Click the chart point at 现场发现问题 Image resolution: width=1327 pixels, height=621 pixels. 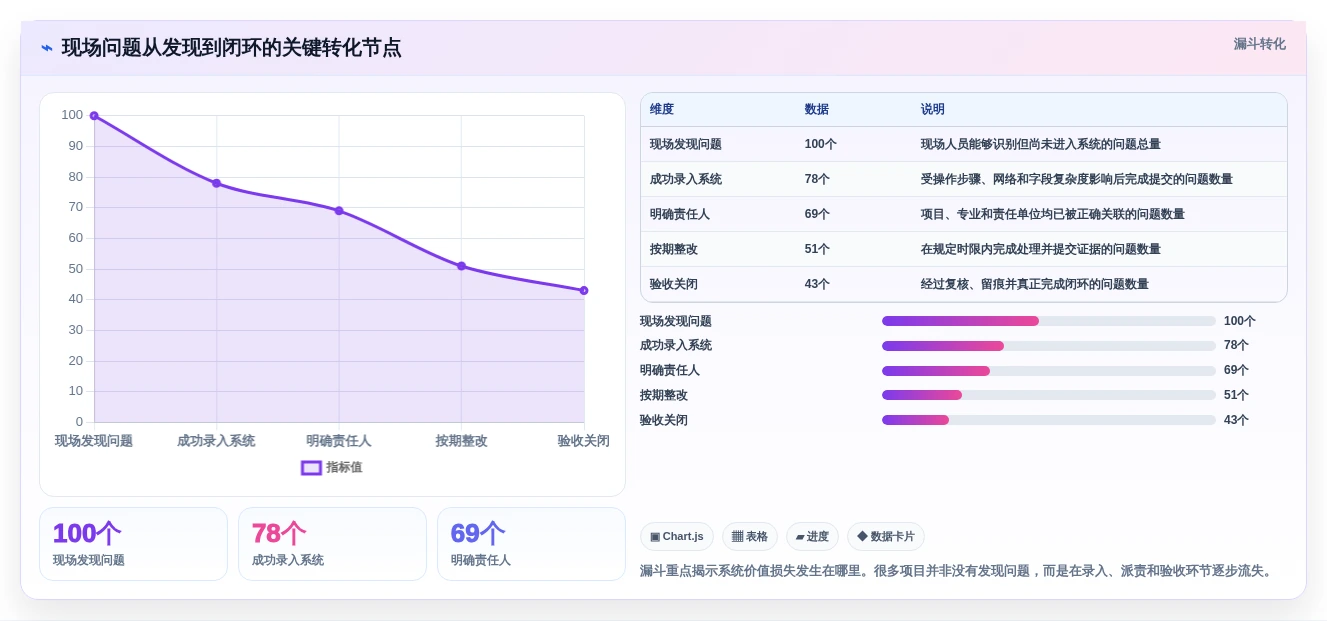point(94,116)
